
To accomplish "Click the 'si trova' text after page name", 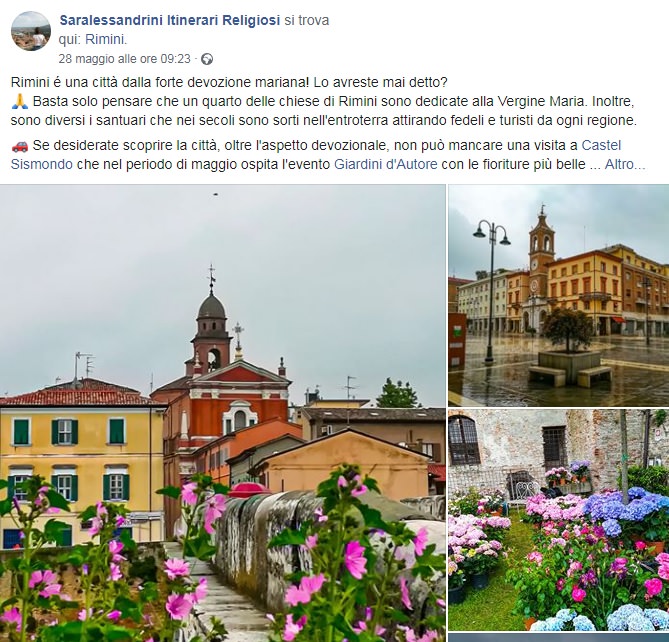I will [x=306, y=20].
